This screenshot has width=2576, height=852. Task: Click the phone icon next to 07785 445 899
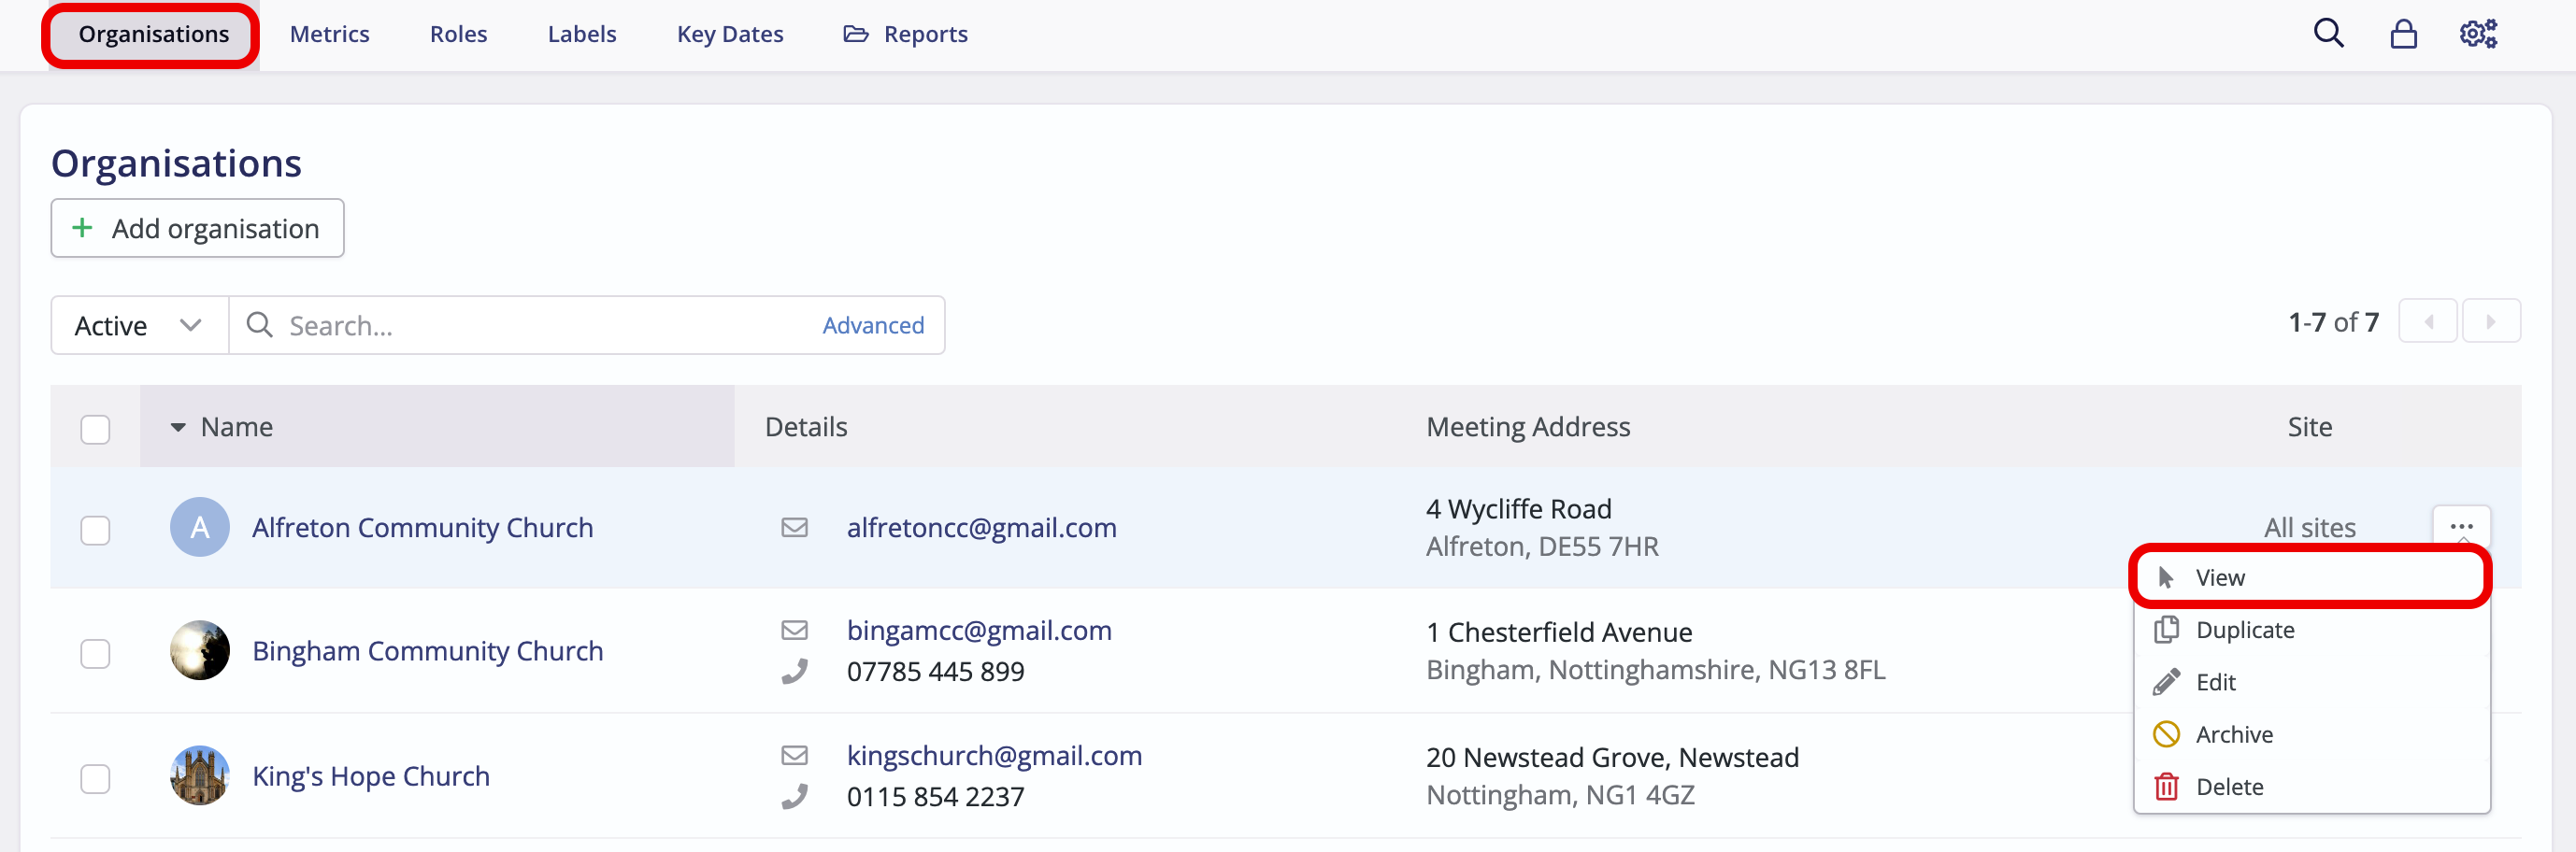click(795, 670)
